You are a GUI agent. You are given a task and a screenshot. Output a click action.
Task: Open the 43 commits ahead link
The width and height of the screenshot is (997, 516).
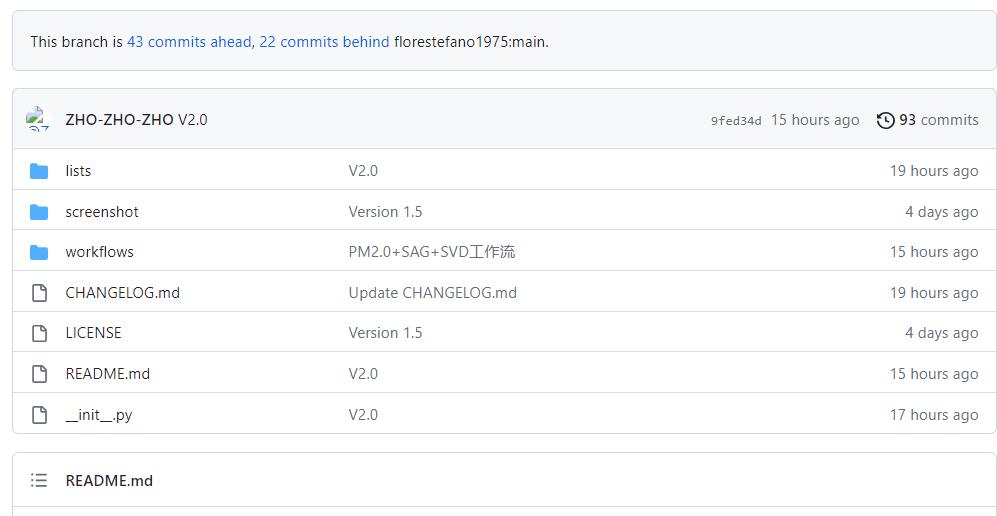point(189,42)
